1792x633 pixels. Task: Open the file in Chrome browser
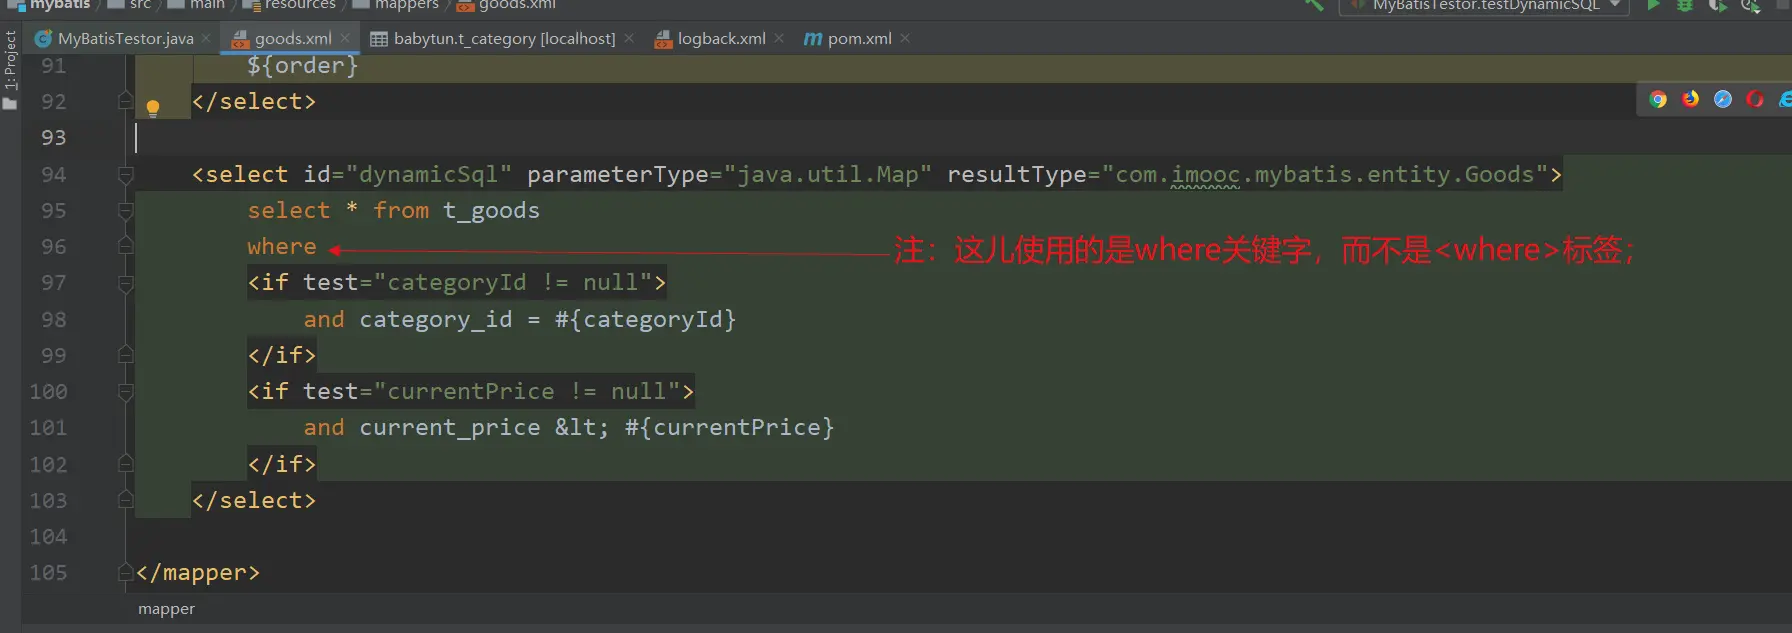pos(1658,99)
